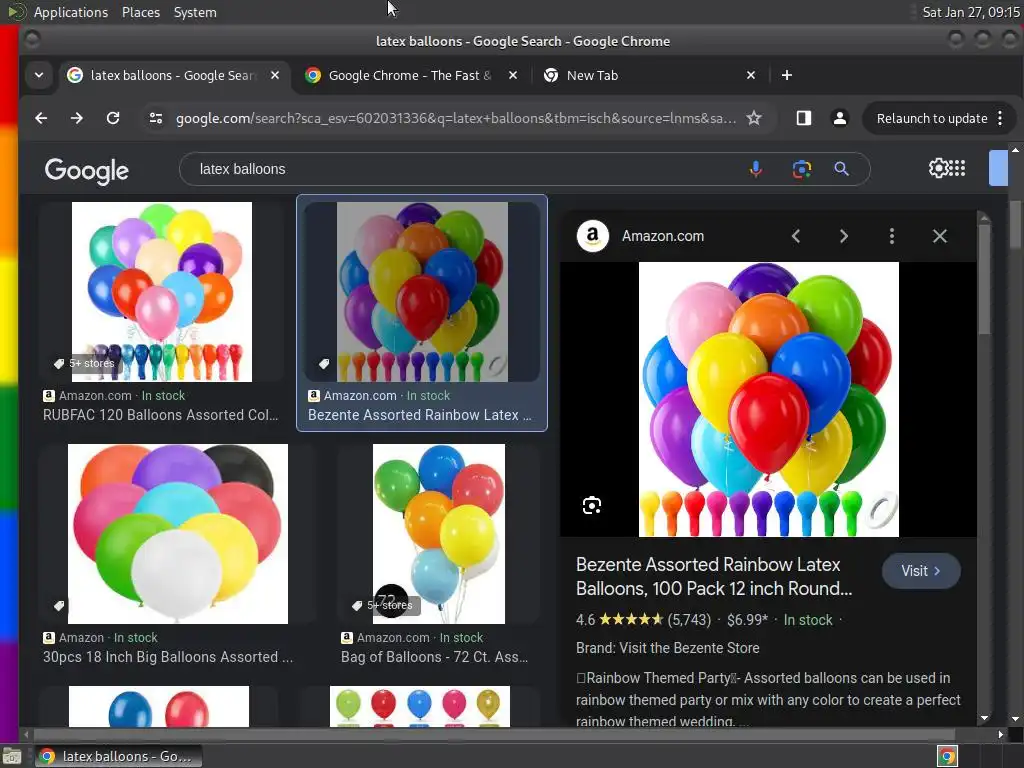Screen dimensions: 1024x768
Task: Close the latex balloons search tab
Action: 275,75
